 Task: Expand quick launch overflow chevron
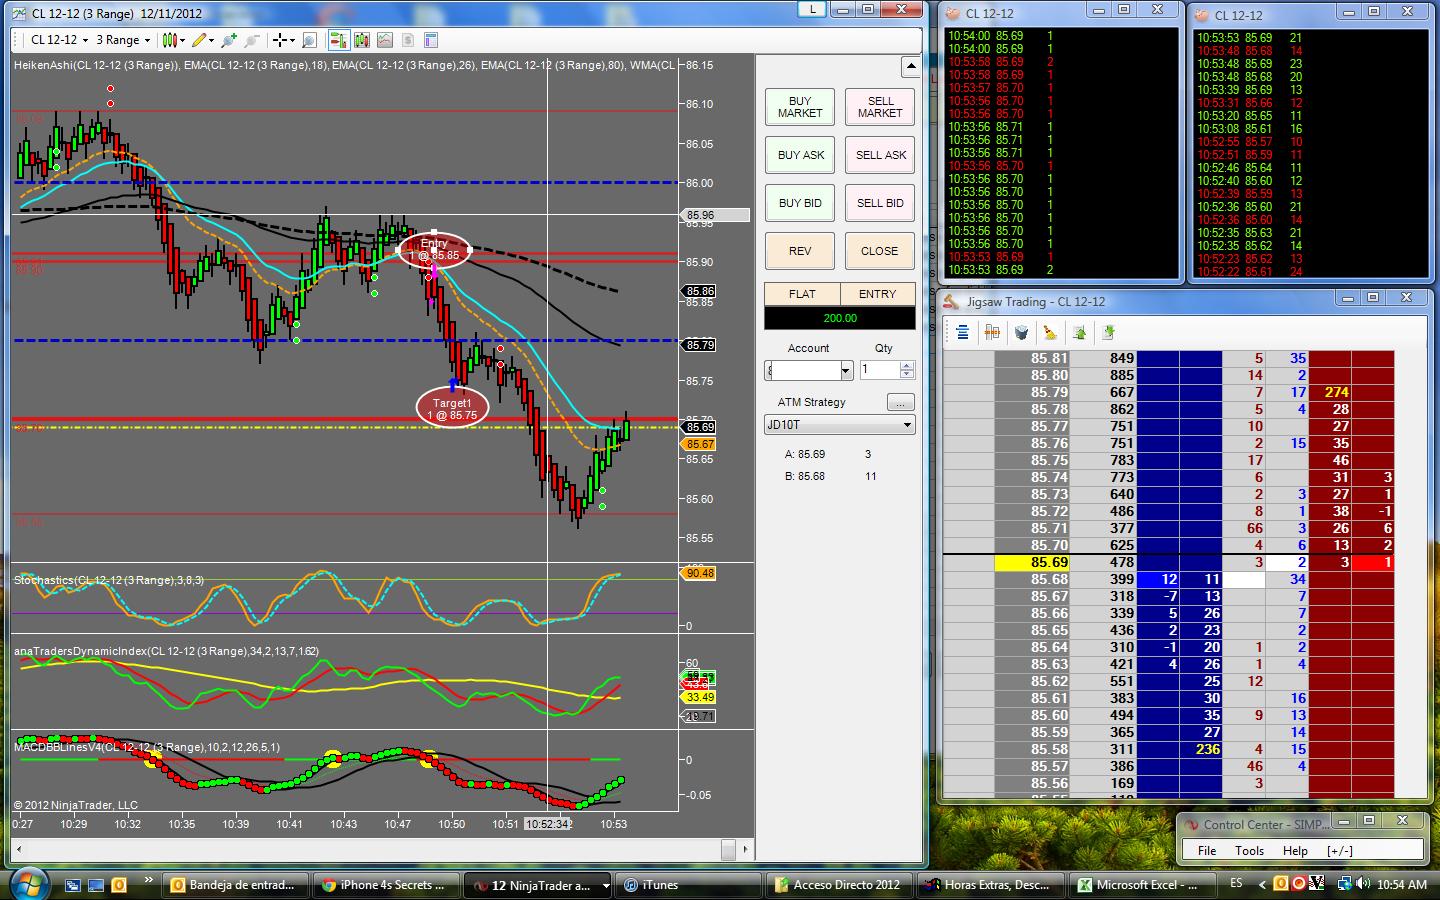(149, 881)
